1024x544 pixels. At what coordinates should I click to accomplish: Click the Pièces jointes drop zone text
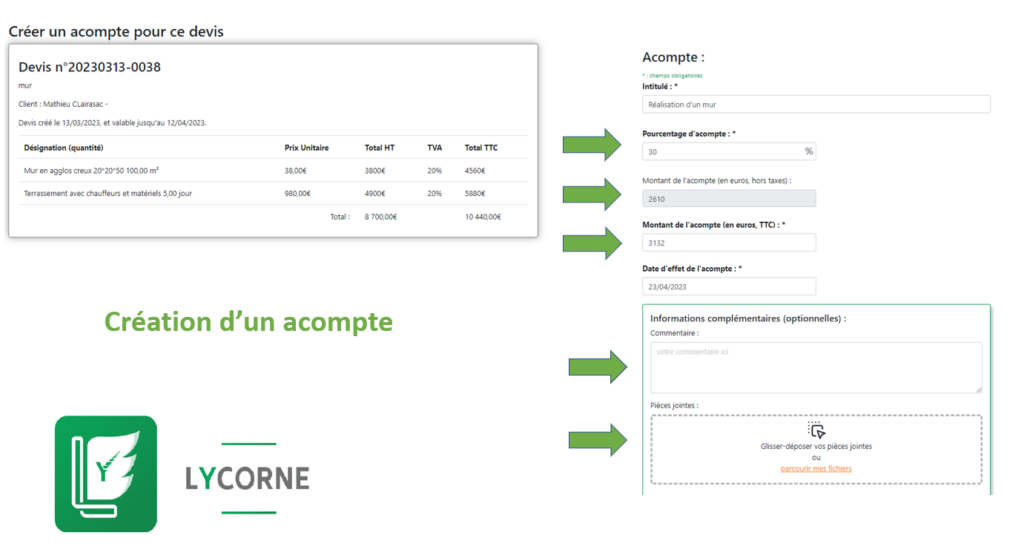click(x=816, y=447)
